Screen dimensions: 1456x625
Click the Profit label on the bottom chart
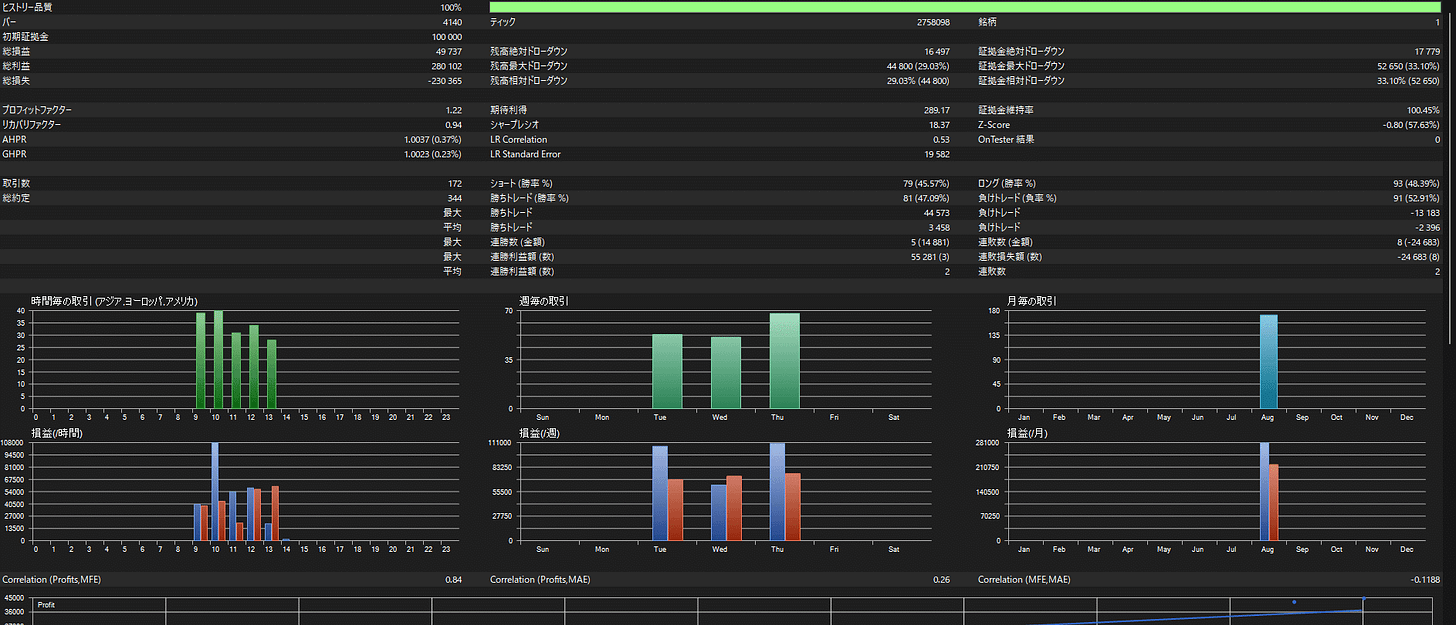(x=48, y=604)
